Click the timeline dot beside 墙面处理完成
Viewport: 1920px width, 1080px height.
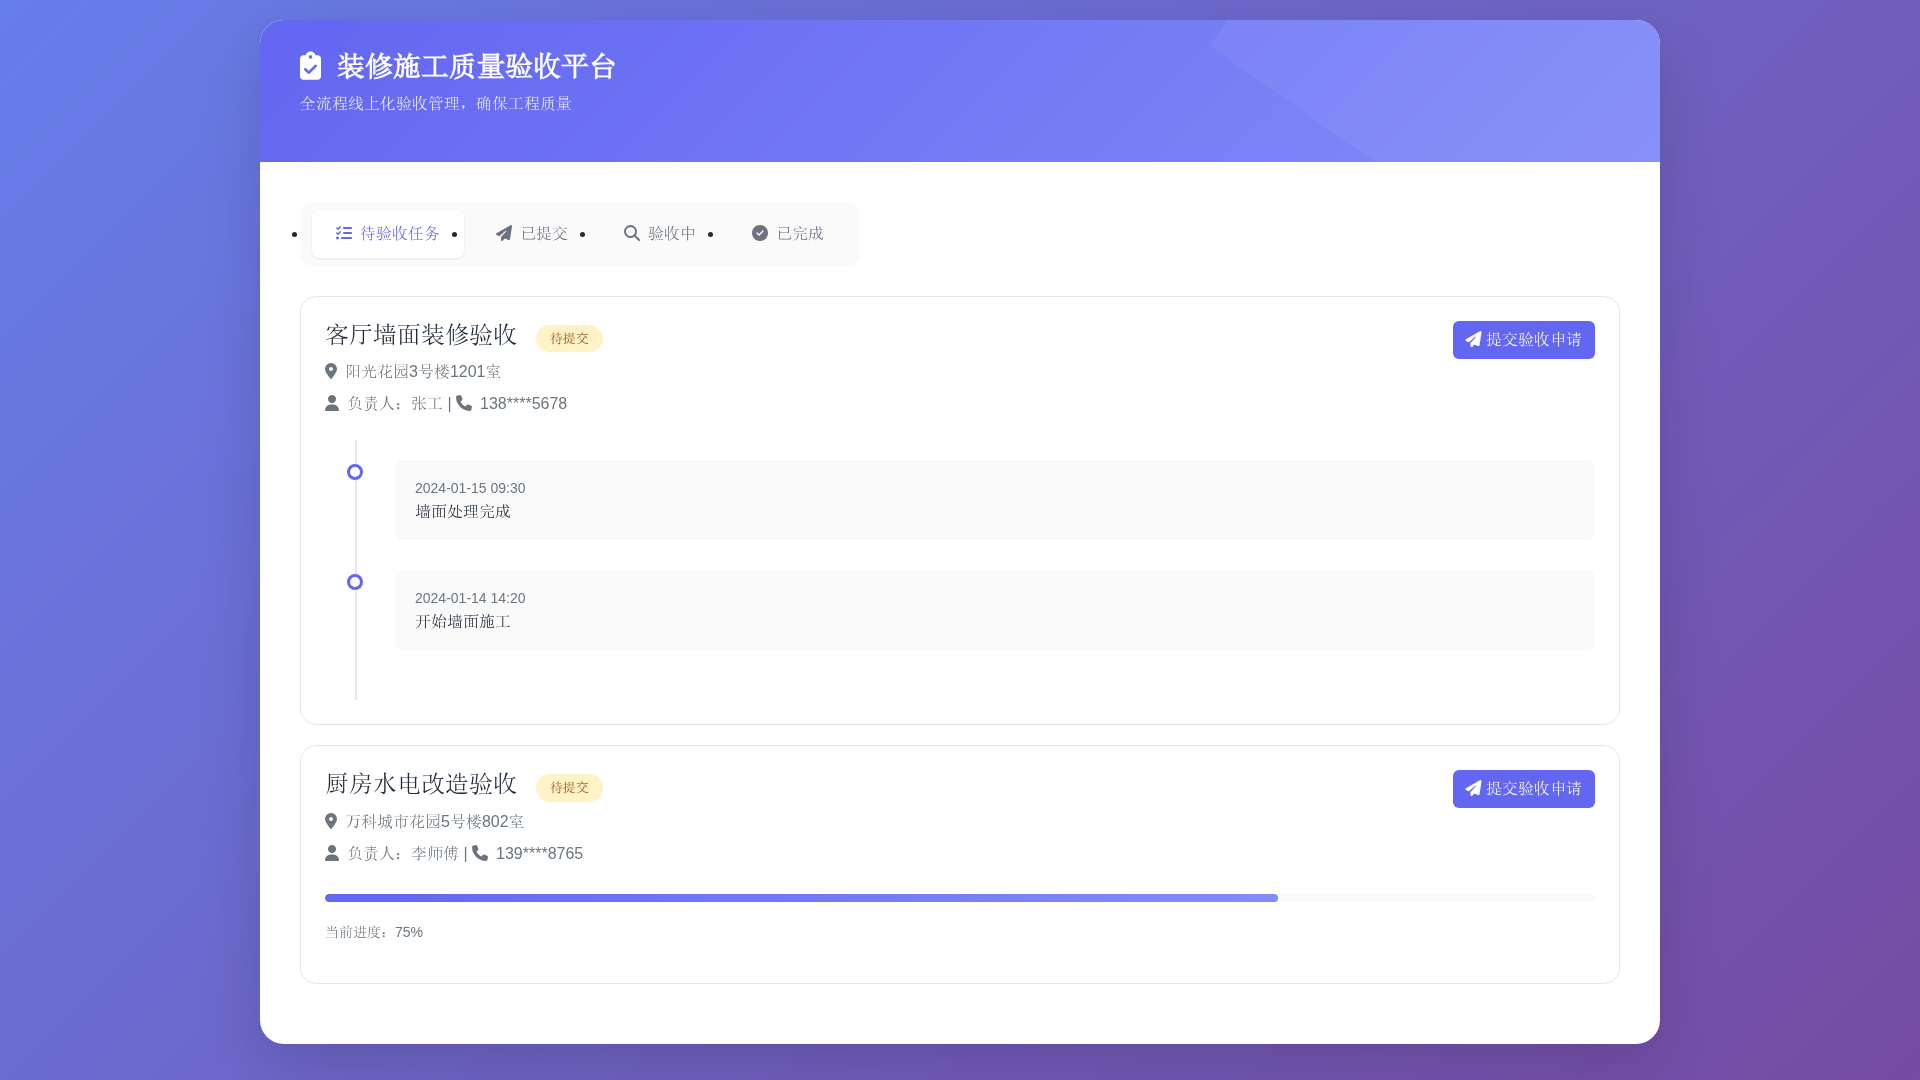click(x=355, y=471)
